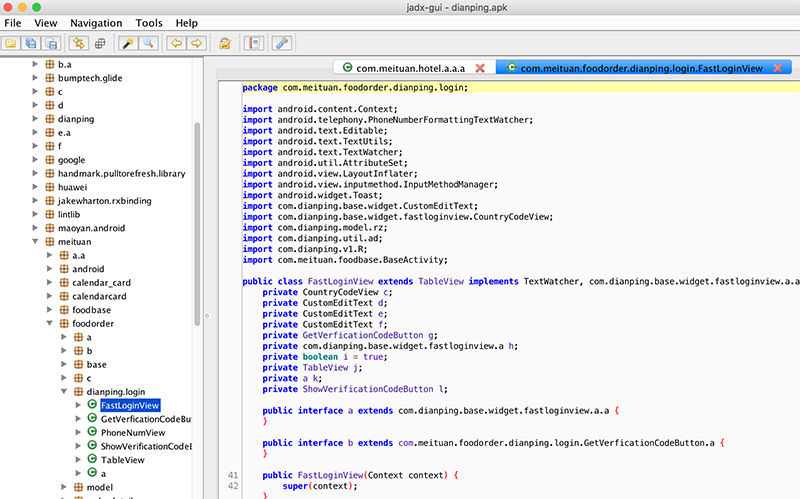800x499 pixels.
Task: Toggle Deobfuscation with the padlock icon
Action: coord(225,43)
